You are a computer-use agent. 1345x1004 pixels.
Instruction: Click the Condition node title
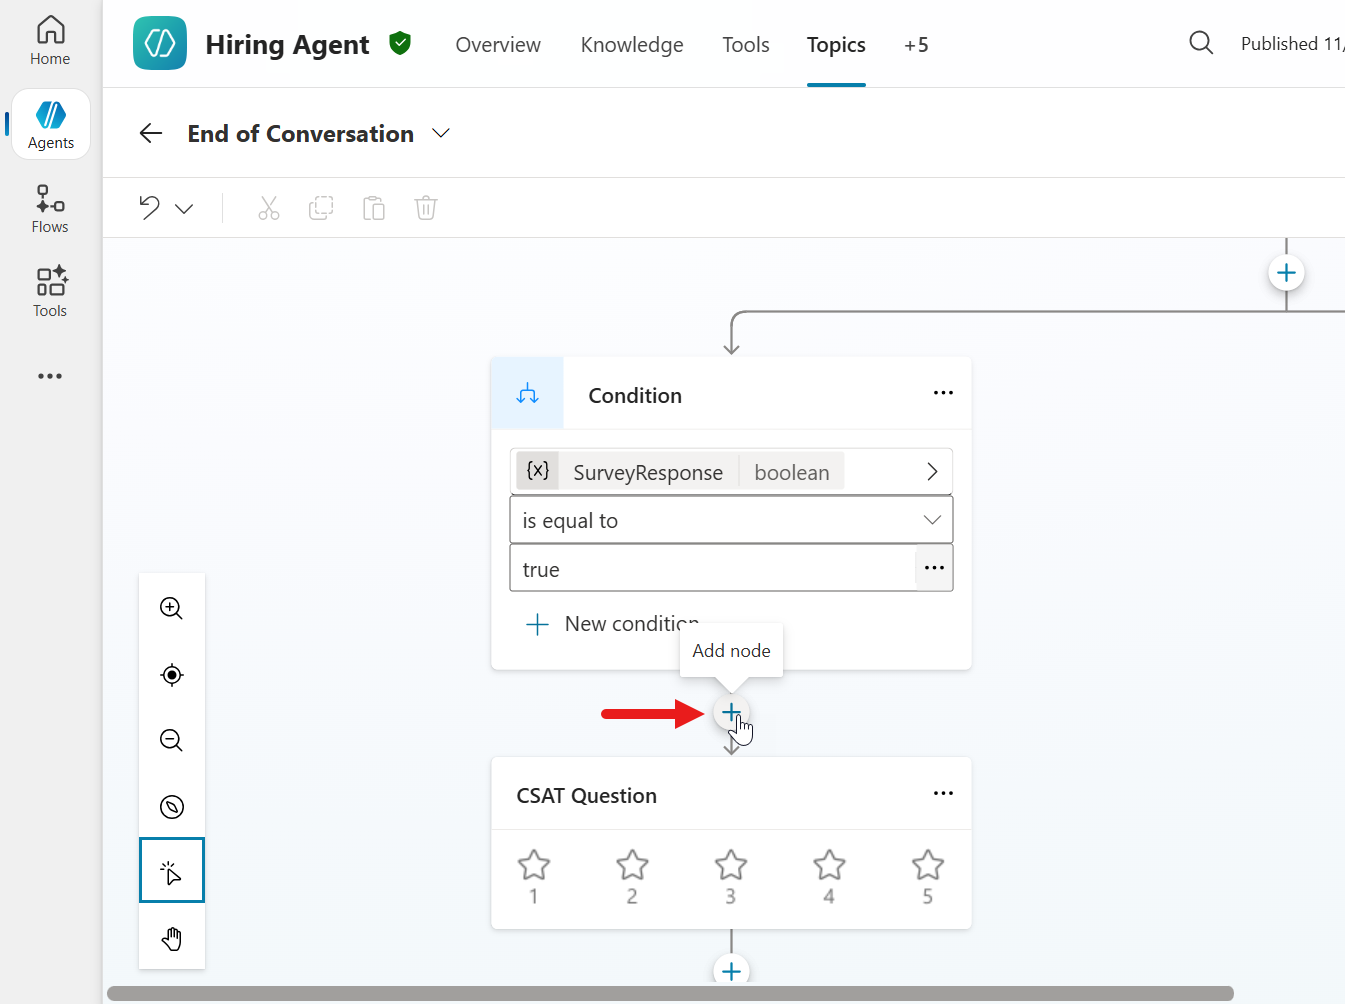click(635, 395)
